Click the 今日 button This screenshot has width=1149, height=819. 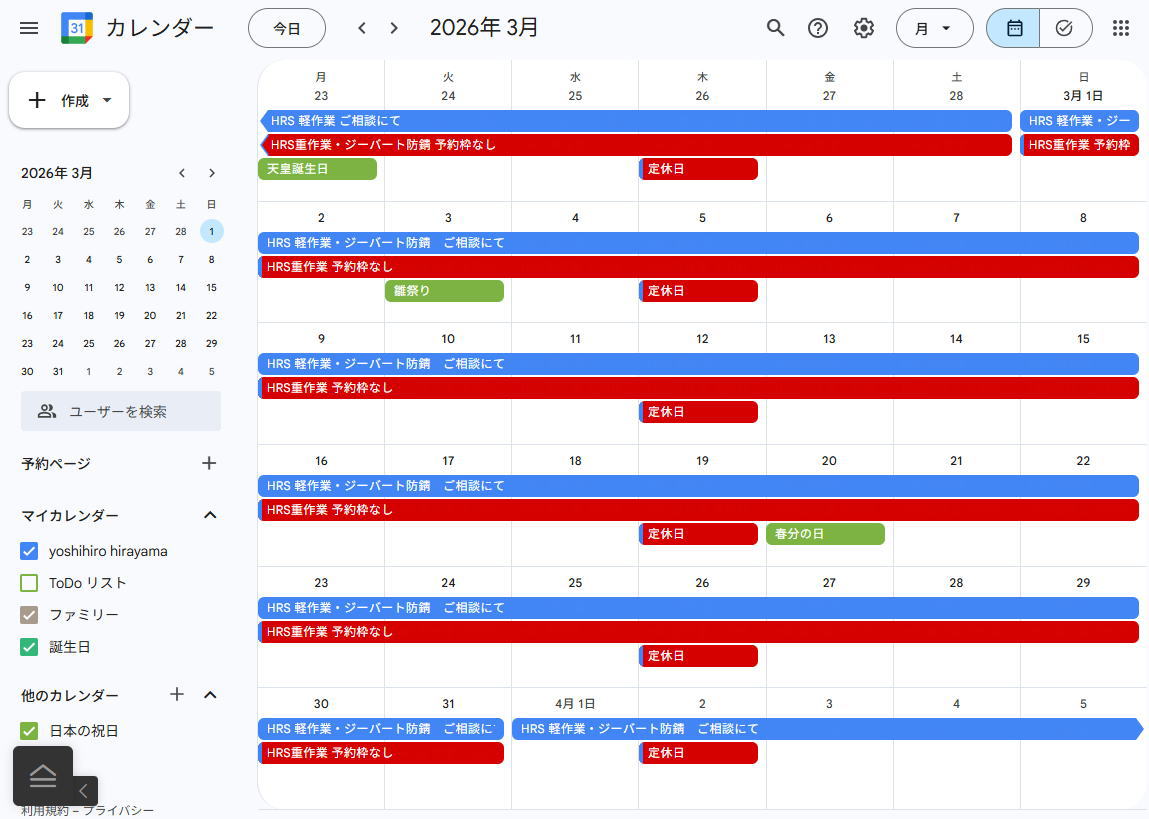pyautogui.click(x=287, y=28)
